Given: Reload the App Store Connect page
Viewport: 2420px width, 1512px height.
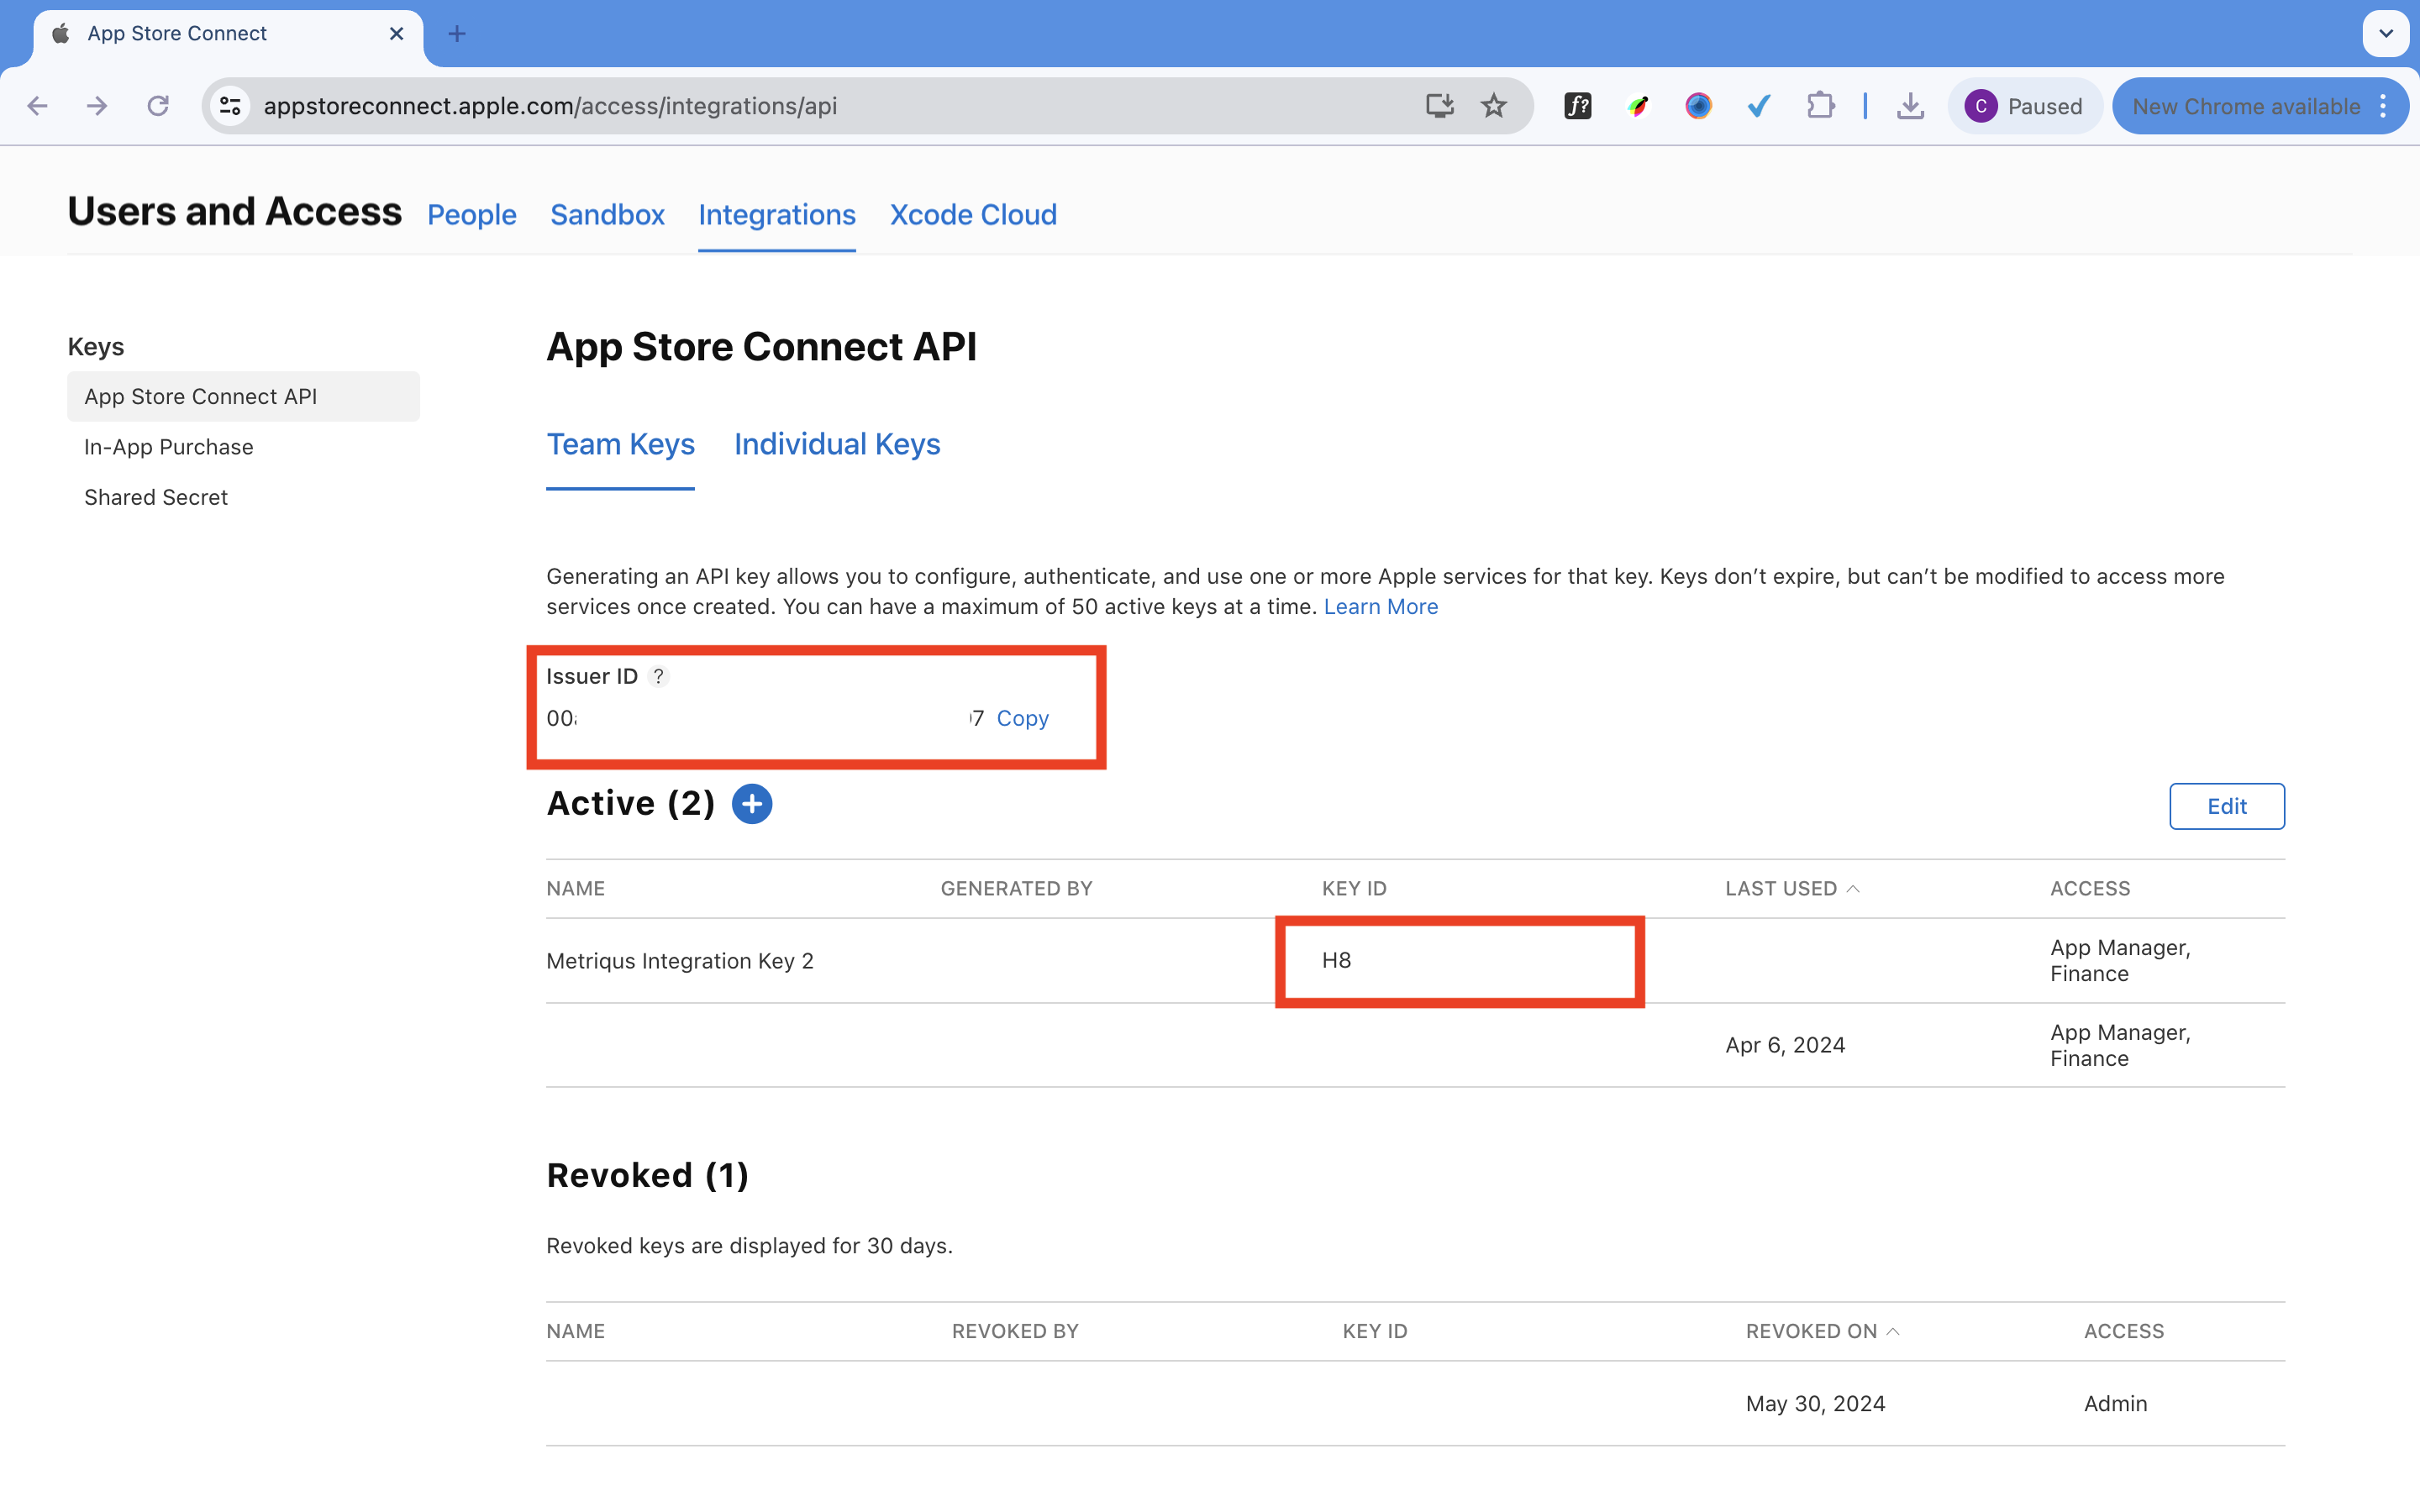Looking at the screenshot, I should (158, 106).
